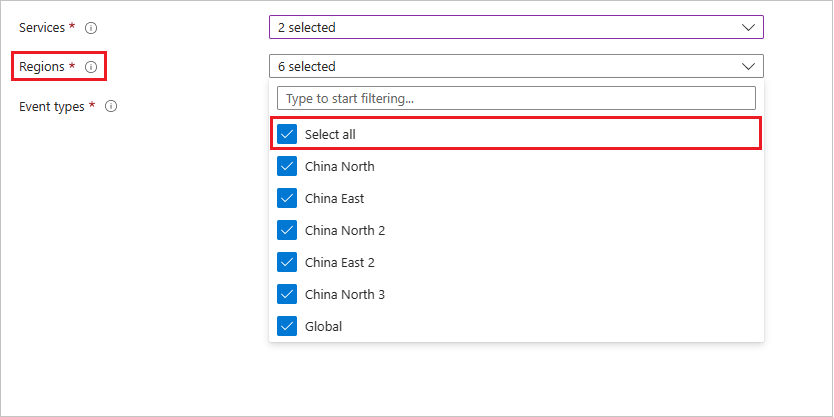Image resolution: width=834 pixels, height=417 pixels.
Task: Select the Global option label text
Action: pos(323,326)
